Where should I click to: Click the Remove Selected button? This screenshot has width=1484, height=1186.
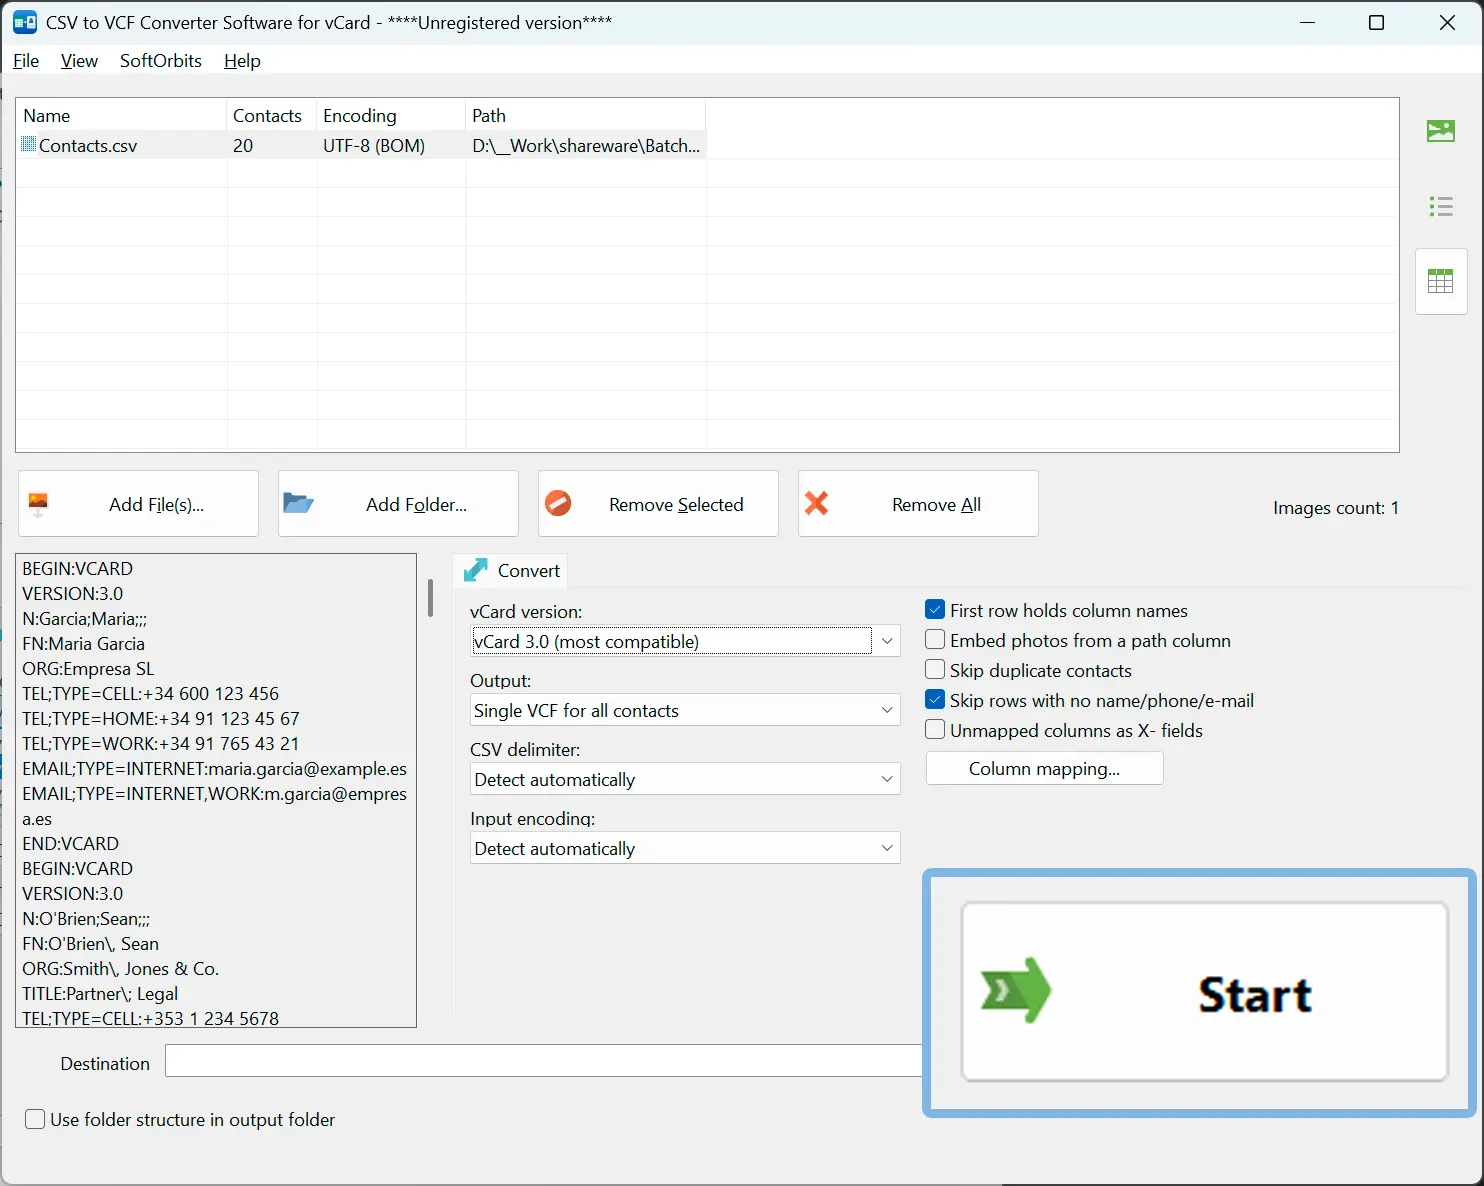click(658, 504)
